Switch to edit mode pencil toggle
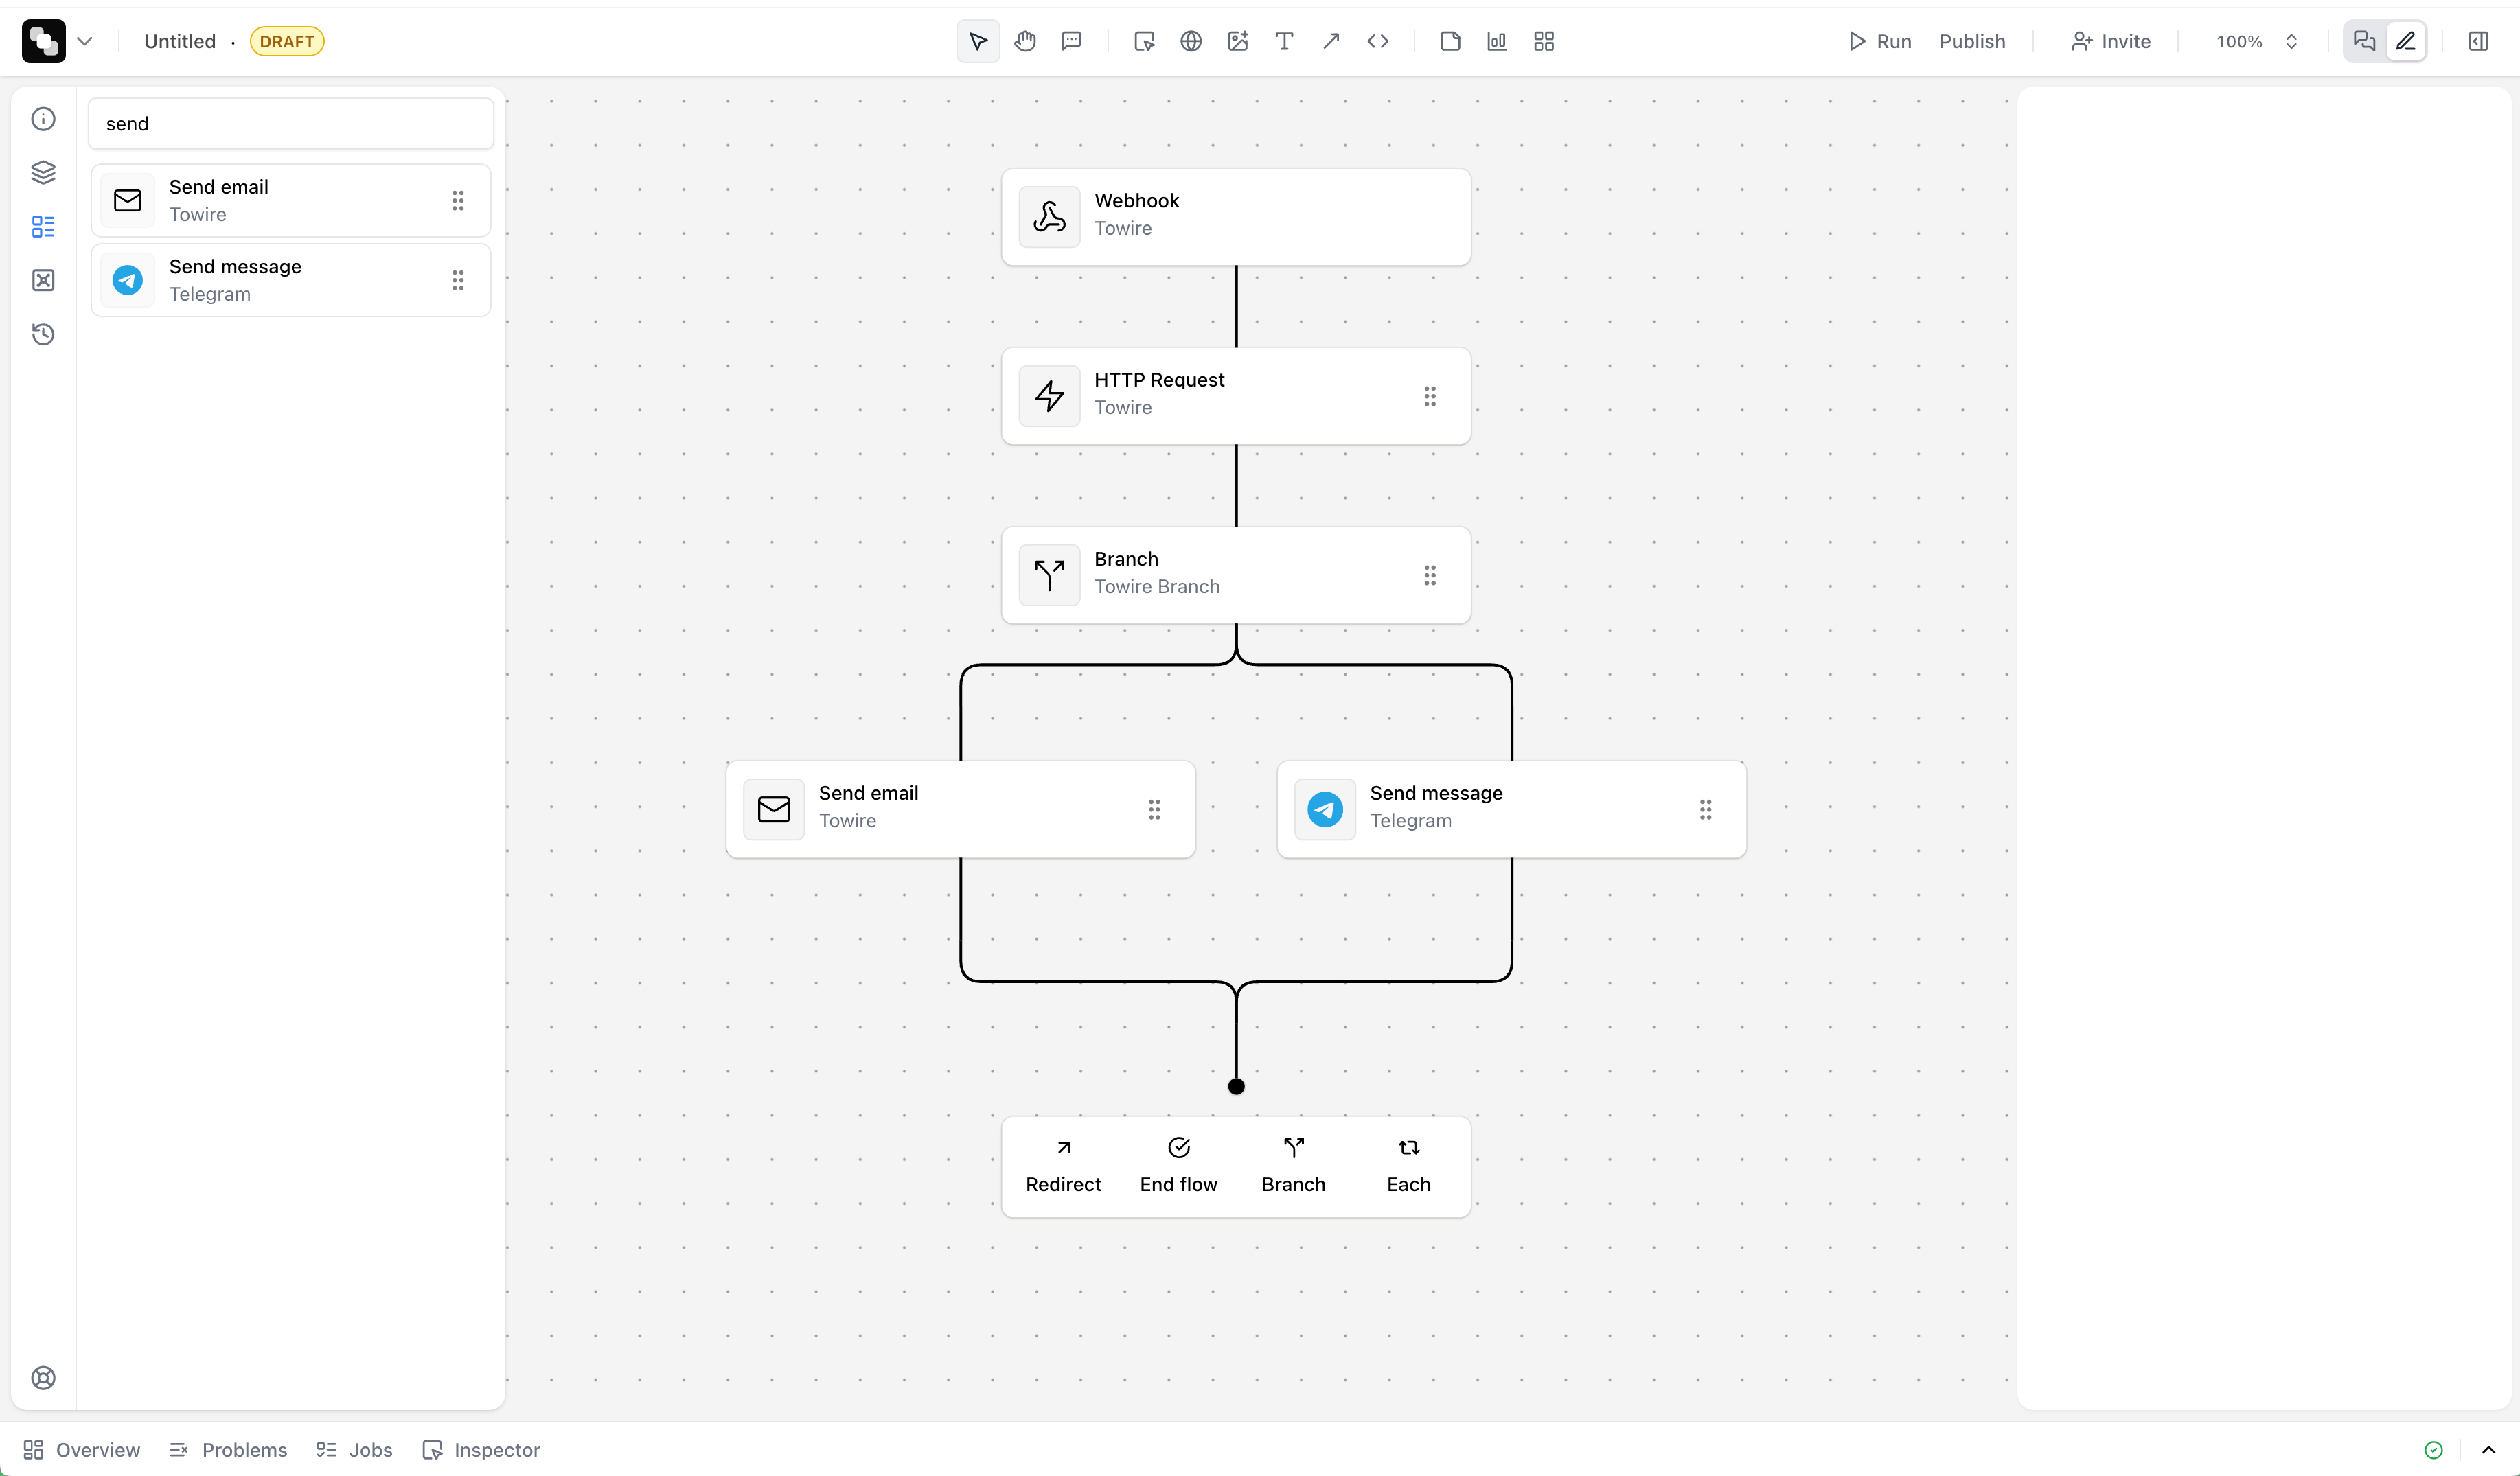2520x1476 pixels. point(2406,41)
